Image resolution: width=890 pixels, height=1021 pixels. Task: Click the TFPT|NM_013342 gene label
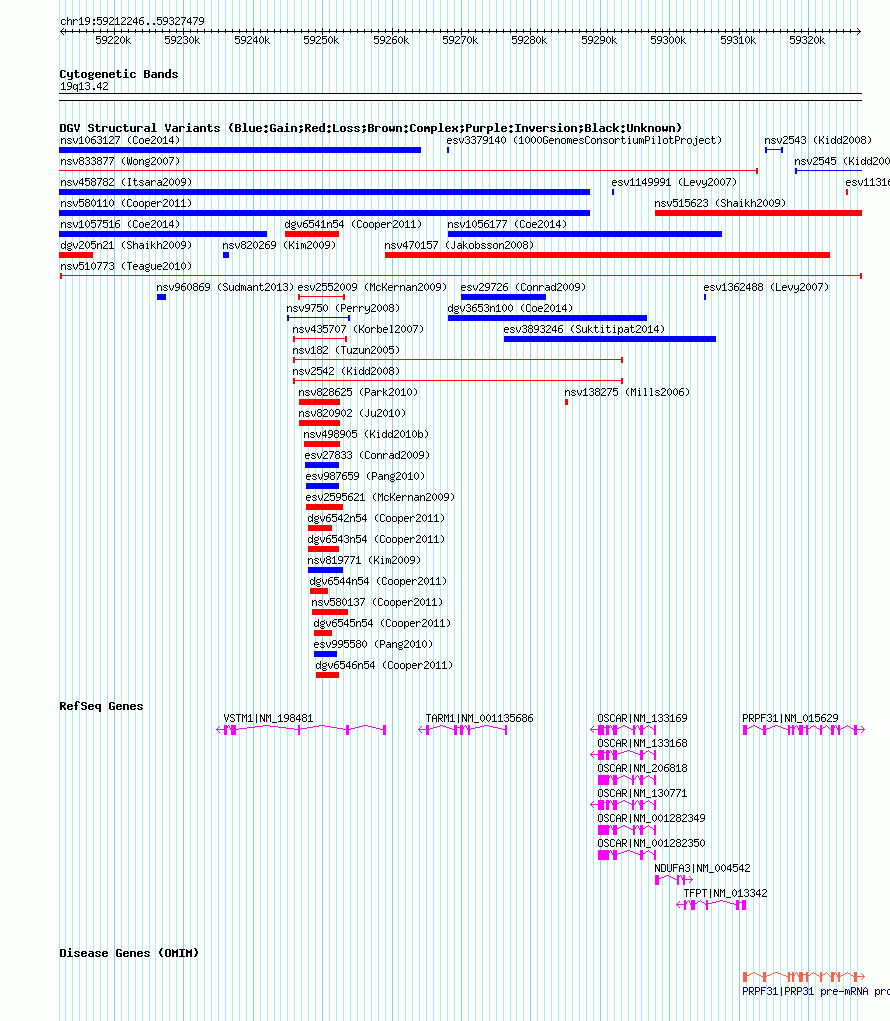click(x=725, y=893)
